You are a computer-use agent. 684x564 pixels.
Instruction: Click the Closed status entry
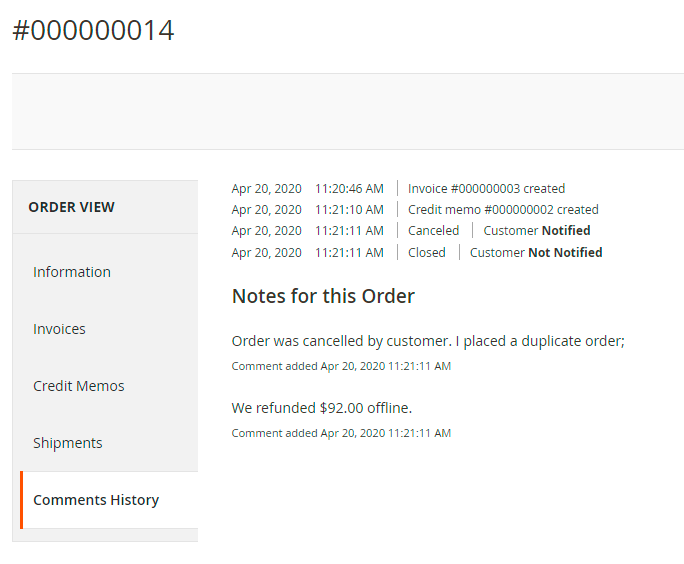427,253
